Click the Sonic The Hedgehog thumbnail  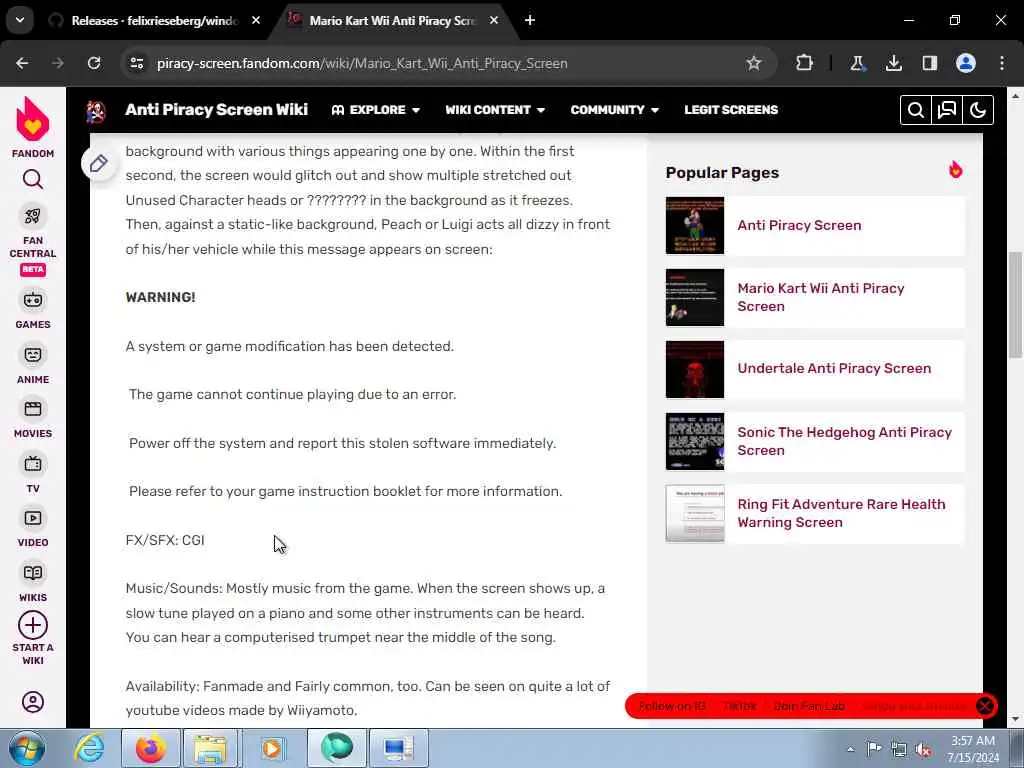pos(695,441)
